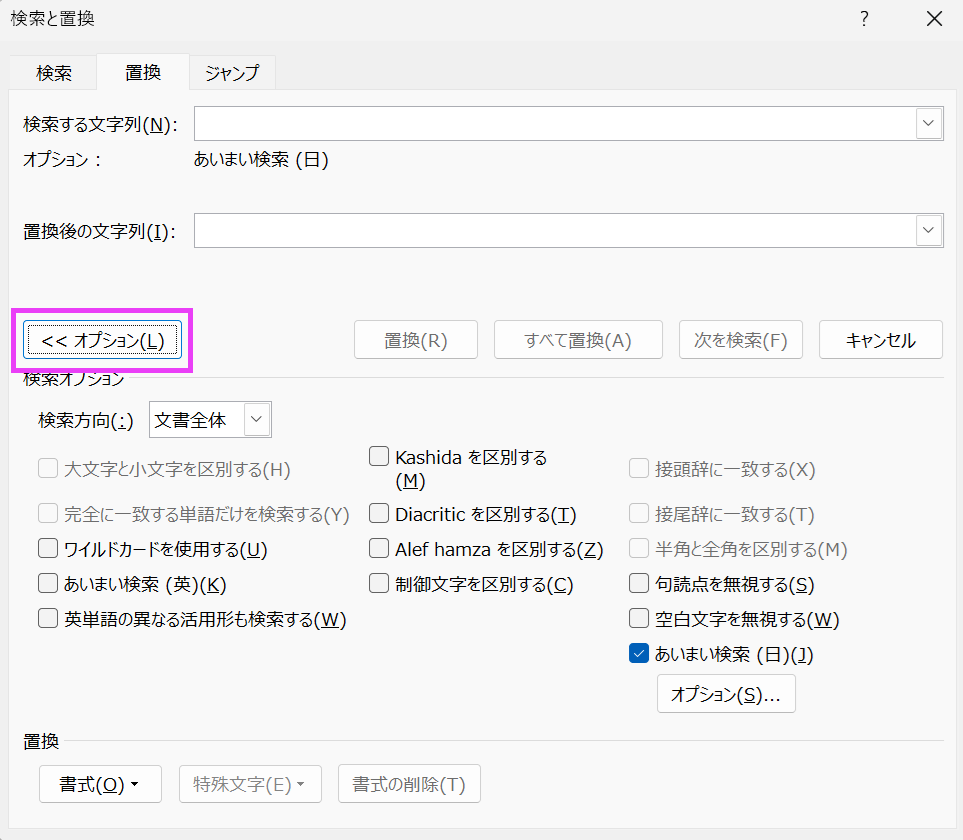963x840 pixels.
Task: Open the ジャンプ tab
Action: click(232, 73)
